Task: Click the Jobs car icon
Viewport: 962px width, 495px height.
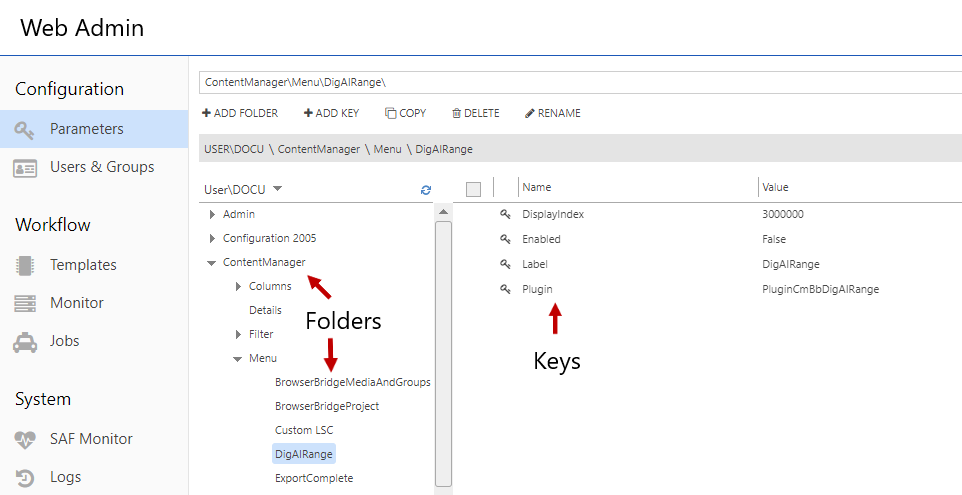Action: pos(25,341)
